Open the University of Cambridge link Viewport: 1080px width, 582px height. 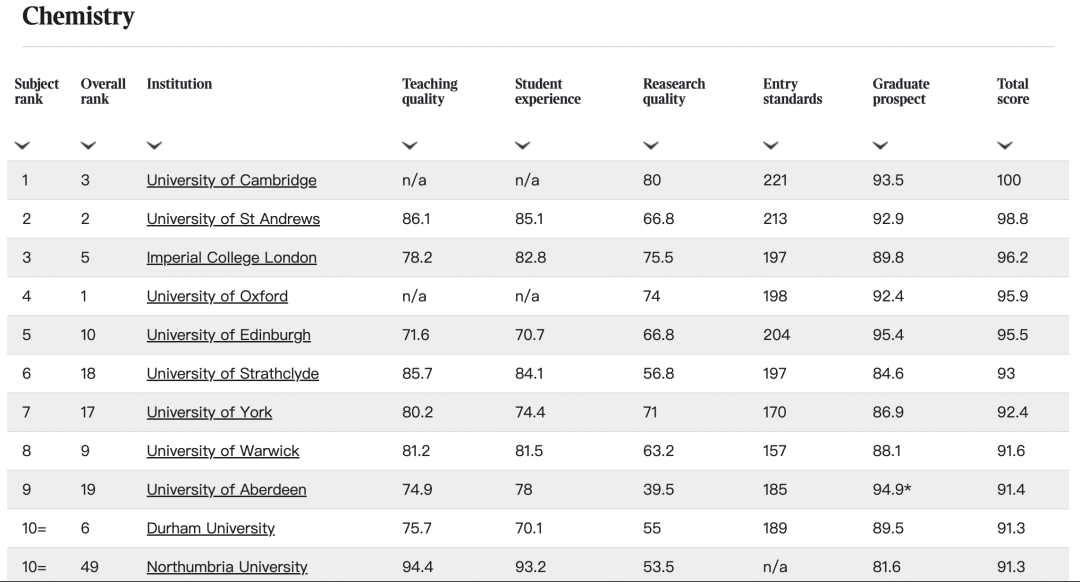[x=231, y=181]
